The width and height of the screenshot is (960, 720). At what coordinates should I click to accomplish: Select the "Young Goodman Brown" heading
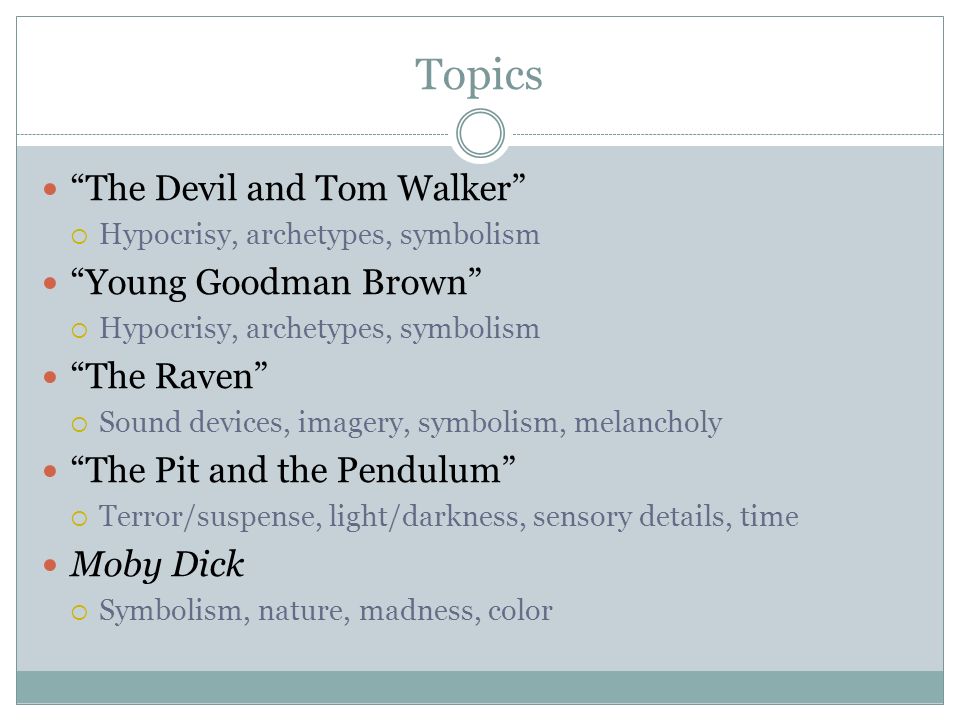[x=276, y=282]
